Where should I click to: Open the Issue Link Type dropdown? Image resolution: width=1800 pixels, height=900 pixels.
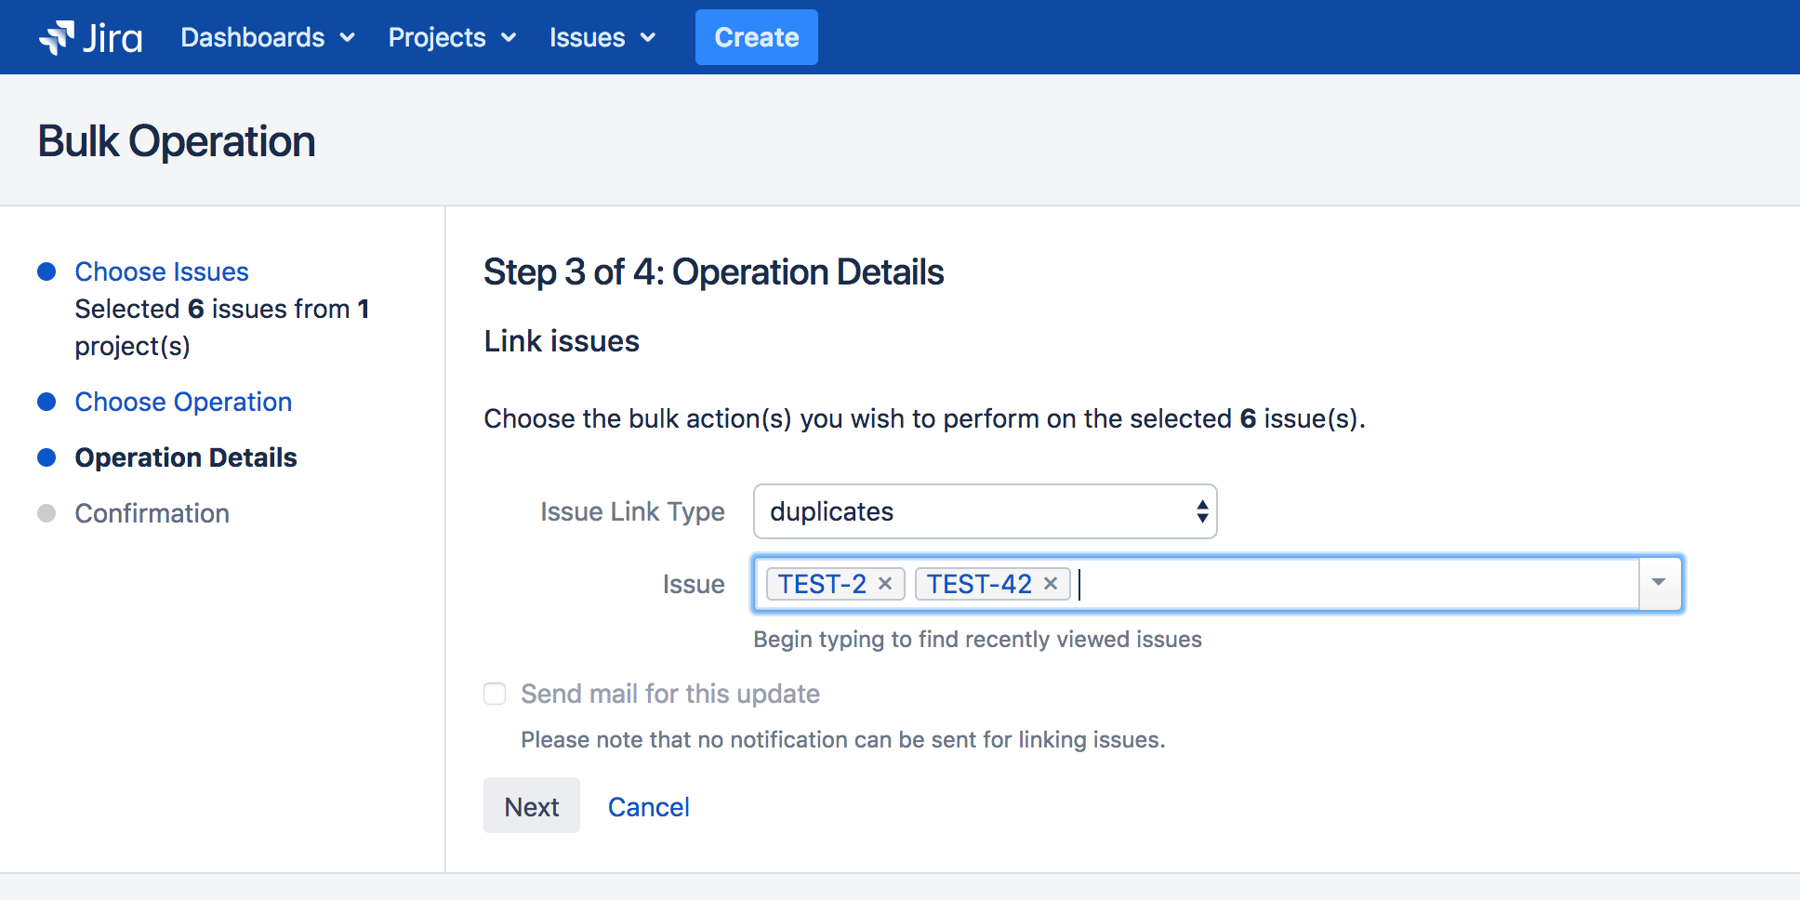984,511
